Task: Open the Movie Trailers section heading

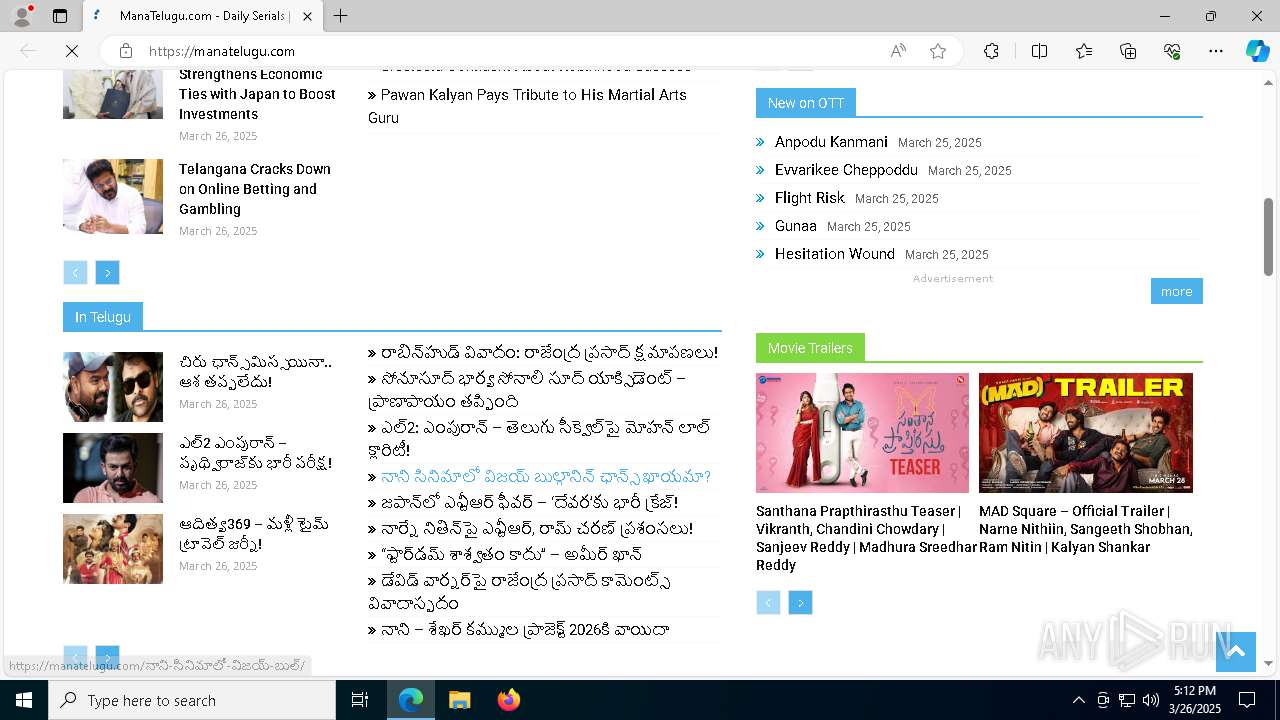Action: [x=810, y=348]
